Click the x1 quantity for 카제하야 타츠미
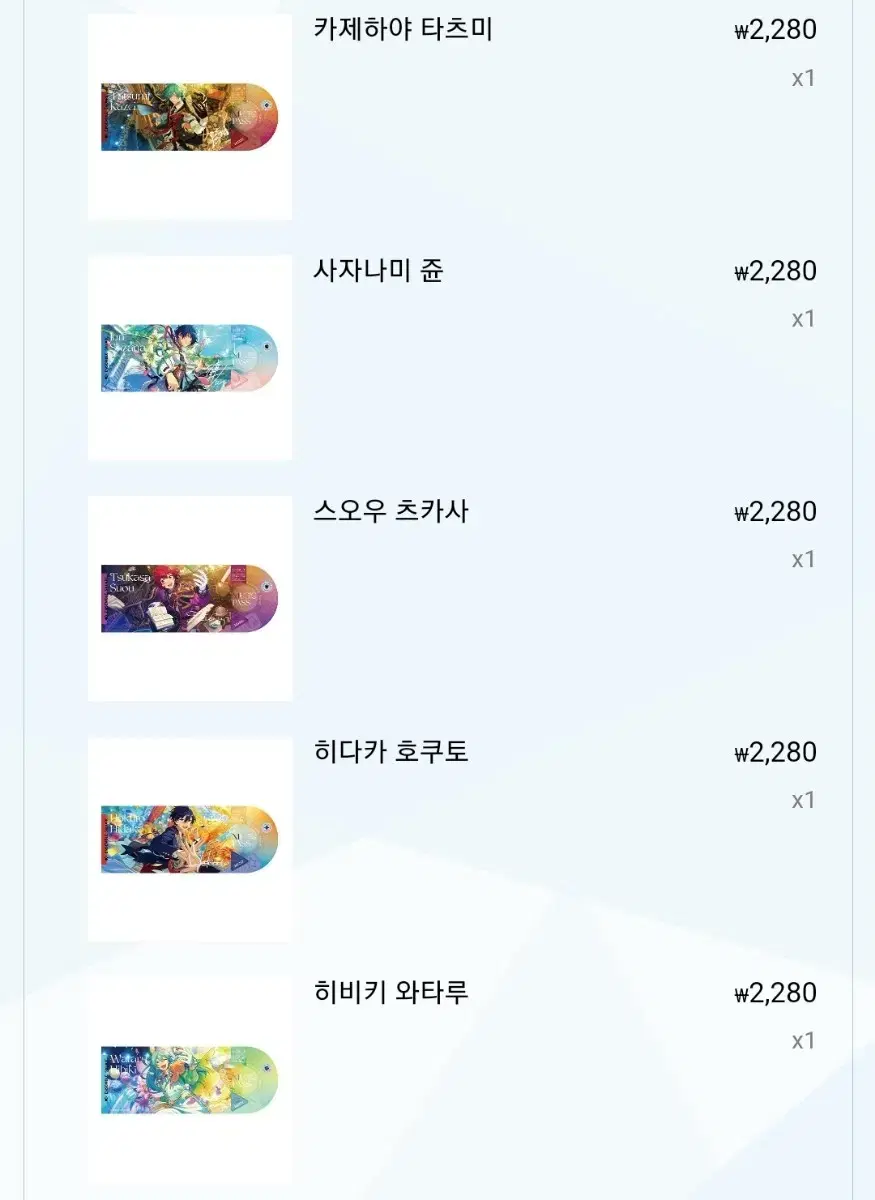This screenshot has height=1200, width=875. point(803,78)
